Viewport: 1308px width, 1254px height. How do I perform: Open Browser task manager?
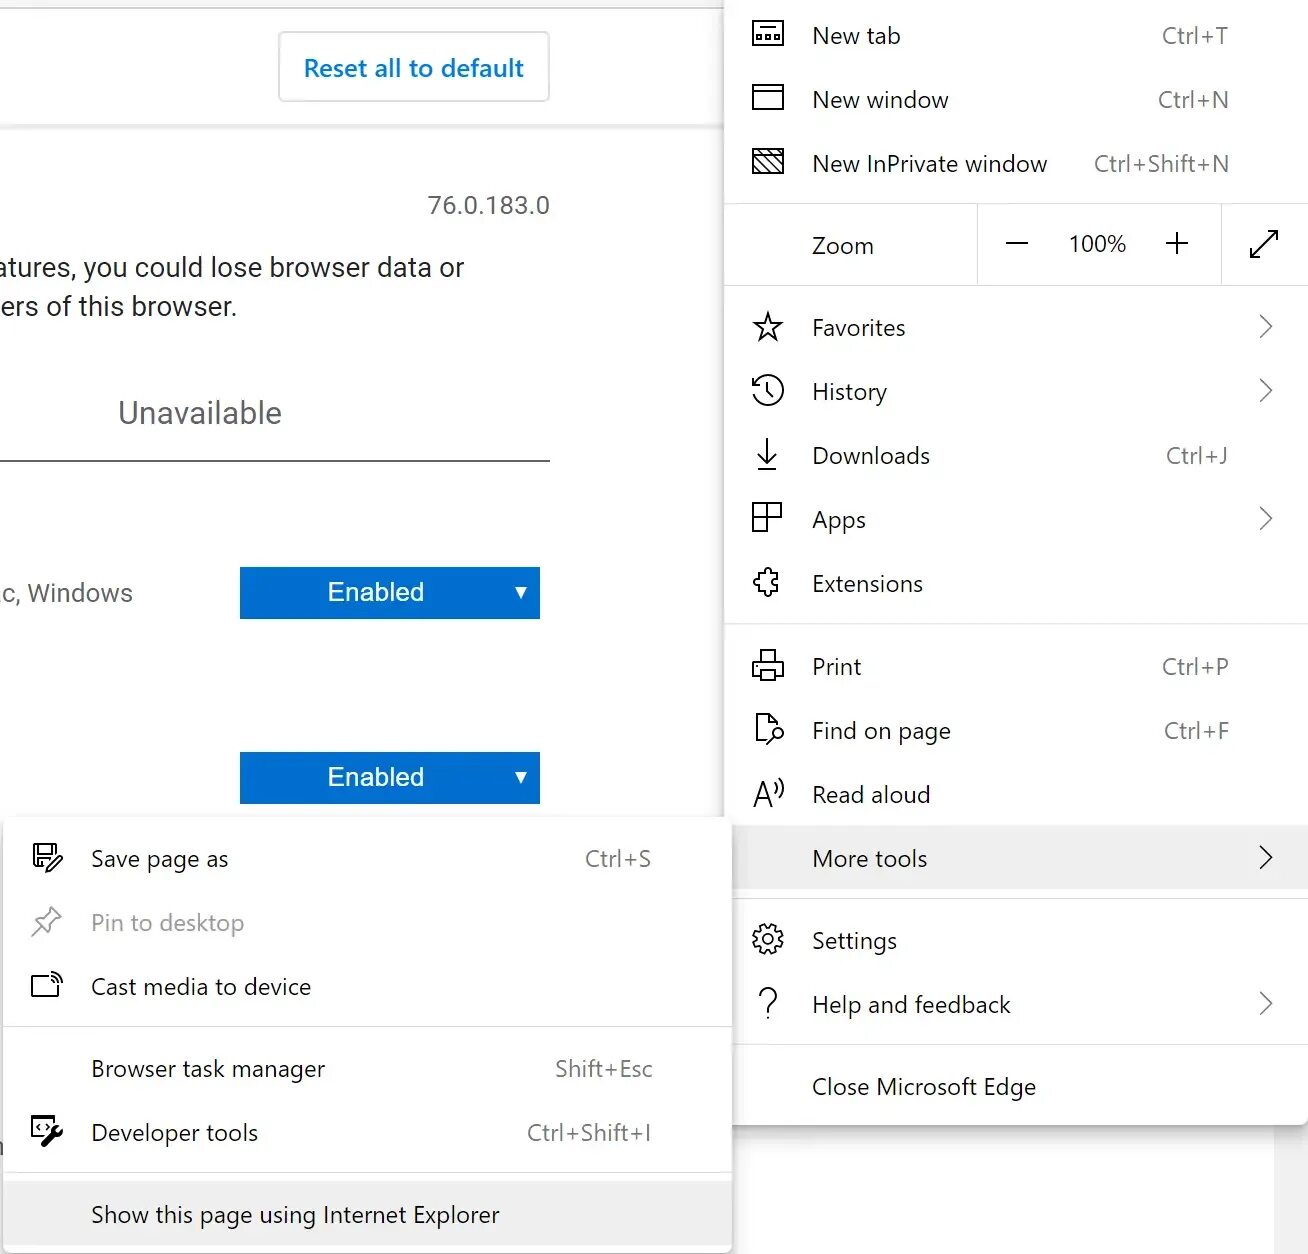point(208,1069)
